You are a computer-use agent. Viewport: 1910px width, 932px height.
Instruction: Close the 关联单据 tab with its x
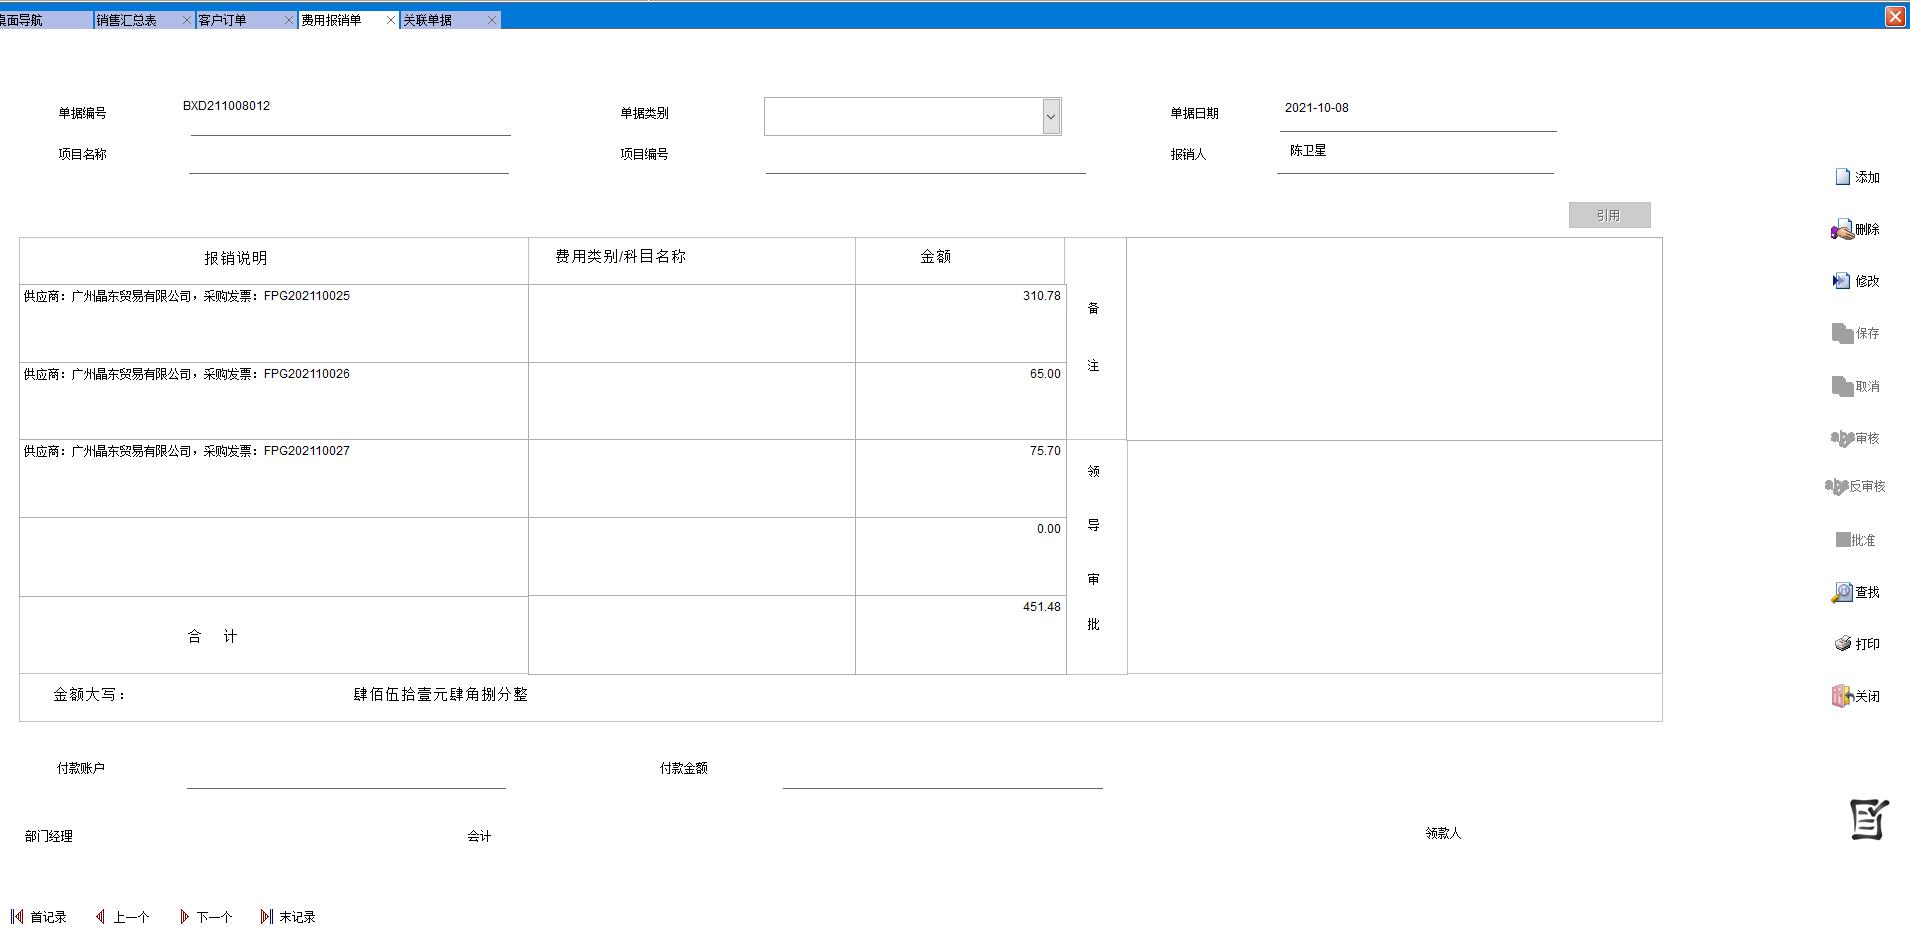click(x=491, y=18)
